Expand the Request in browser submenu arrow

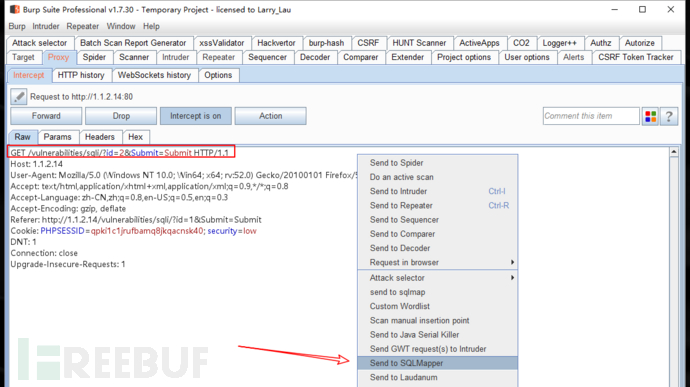[512, 262]
